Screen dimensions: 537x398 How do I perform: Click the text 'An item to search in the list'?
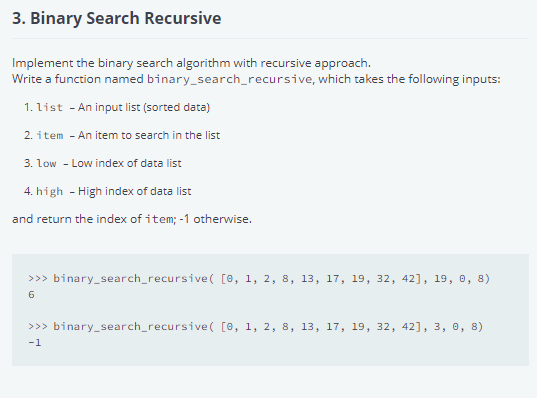pos(149,135)
